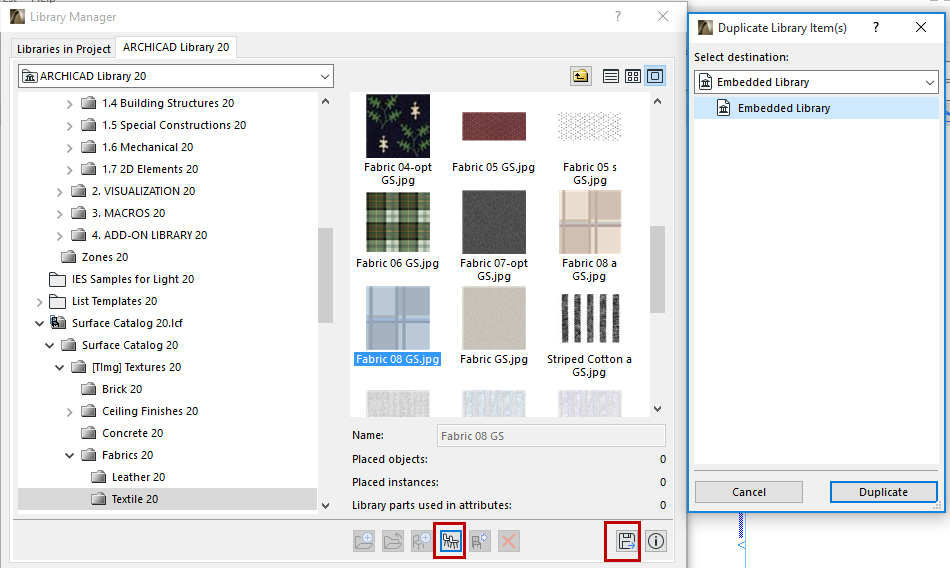Select the Surface Catalog 20 folder
Viewport: 950px width, 568px height.
(130, 345)
